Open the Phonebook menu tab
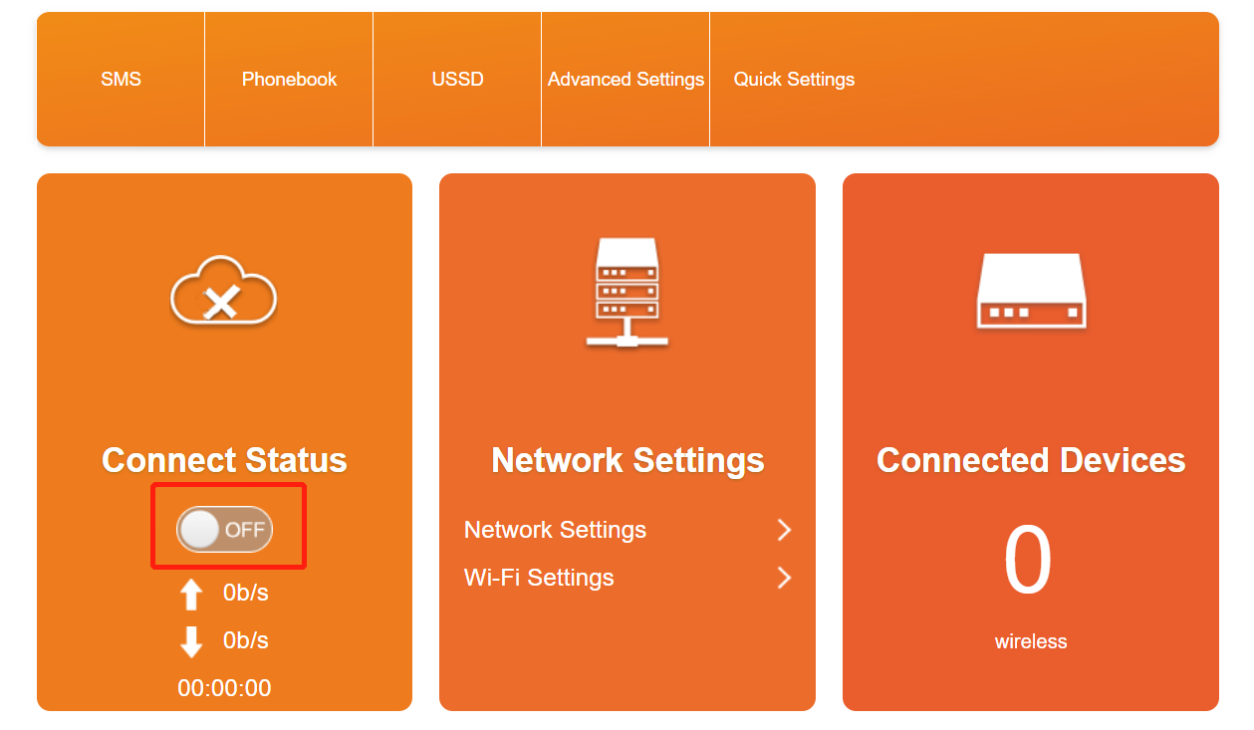Image resolution: width=1254 pixels, height=730 pixels. 289,79
